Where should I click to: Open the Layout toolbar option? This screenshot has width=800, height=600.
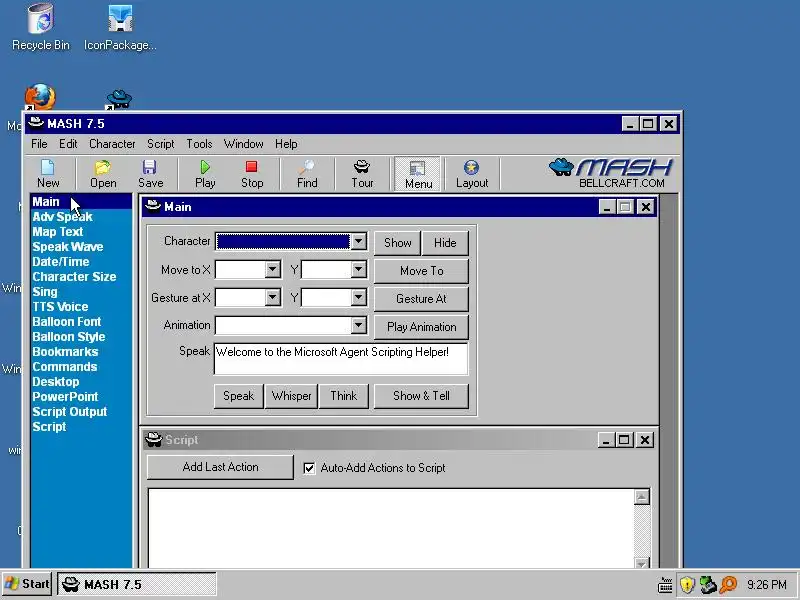(x=472, y=174)
